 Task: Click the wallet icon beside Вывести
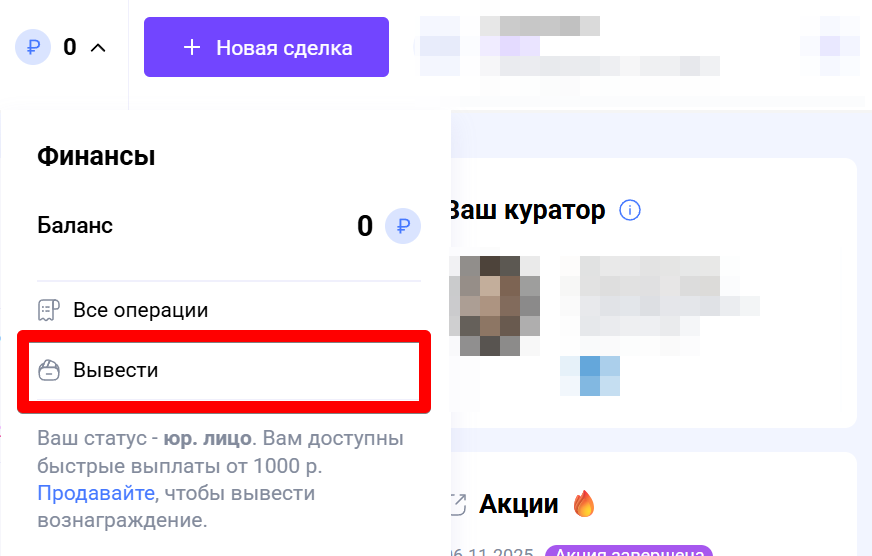coord(48,370)
